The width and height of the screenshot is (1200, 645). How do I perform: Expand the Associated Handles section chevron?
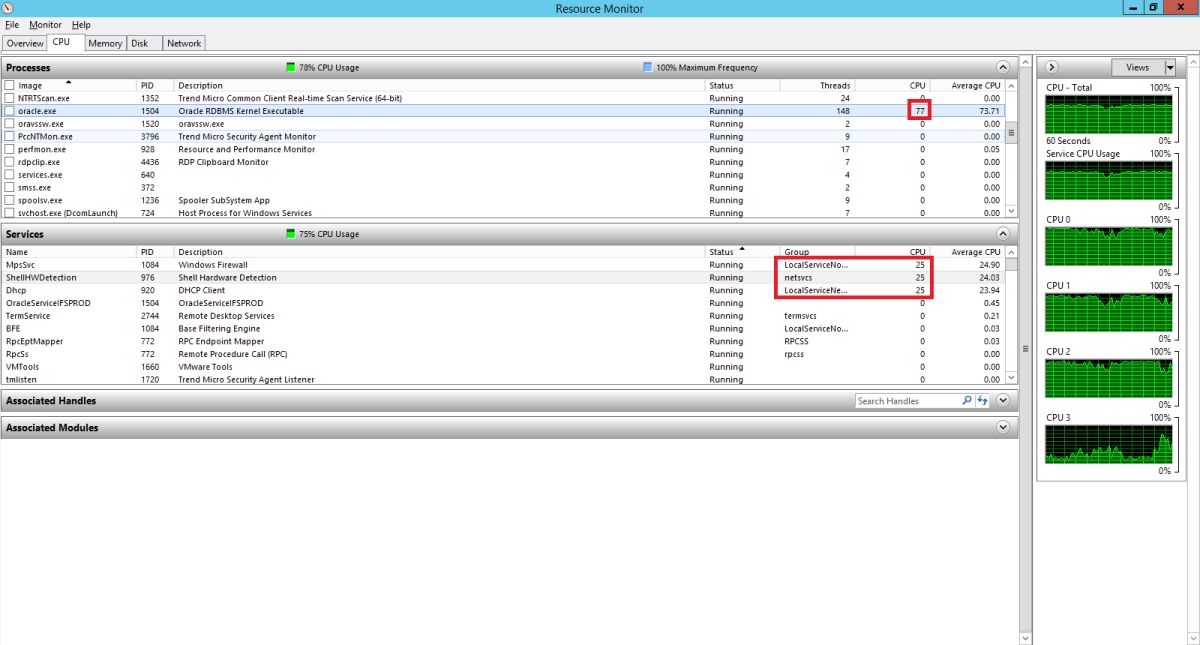tap(1003, 400)
